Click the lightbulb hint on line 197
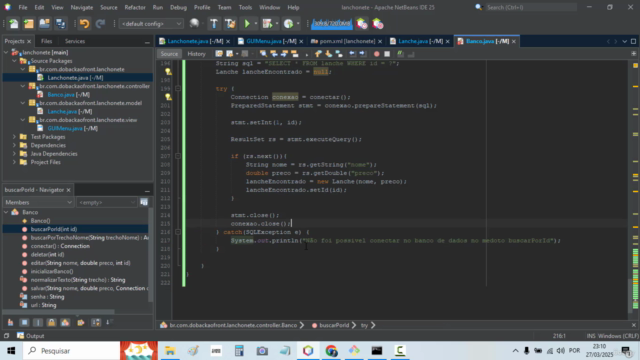 click(168, 72)
